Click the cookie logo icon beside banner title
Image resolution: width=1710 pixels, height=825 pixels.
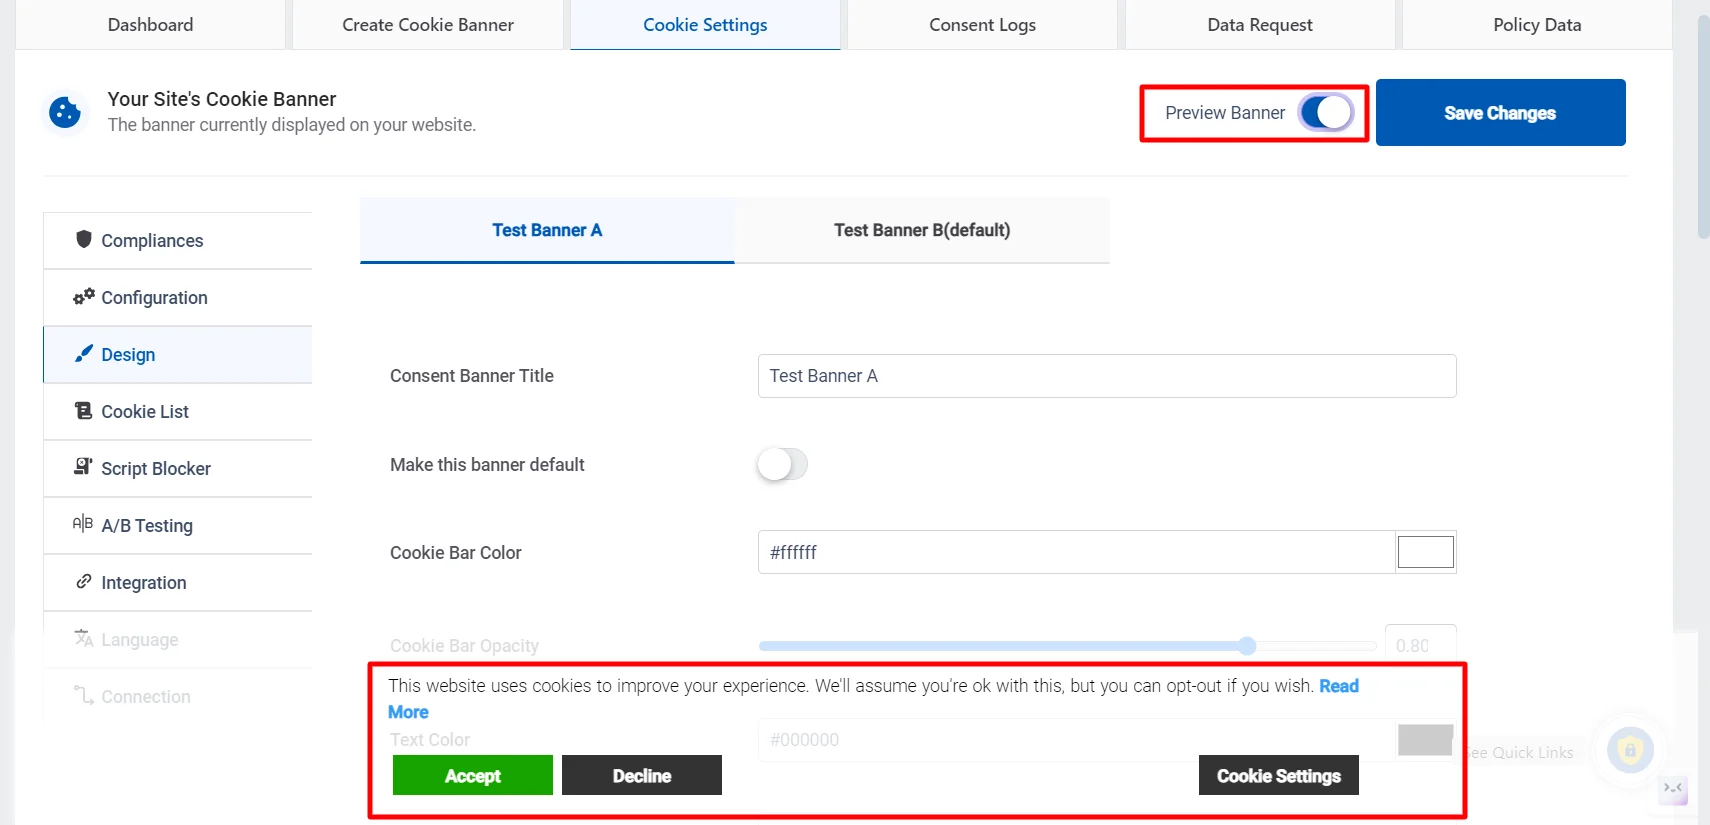pos(65,112)
